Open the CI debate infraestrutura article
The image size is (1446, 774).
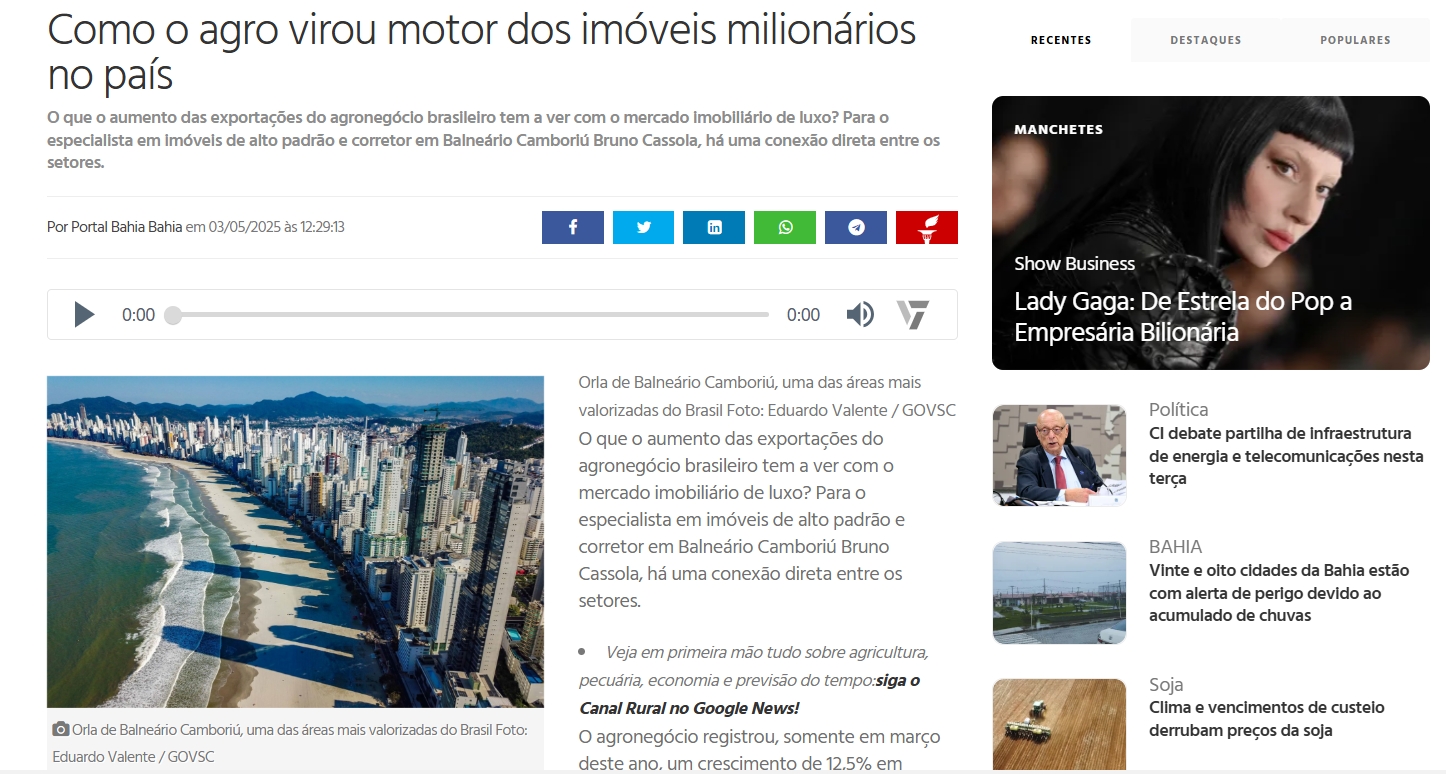tap(1286, 456)
